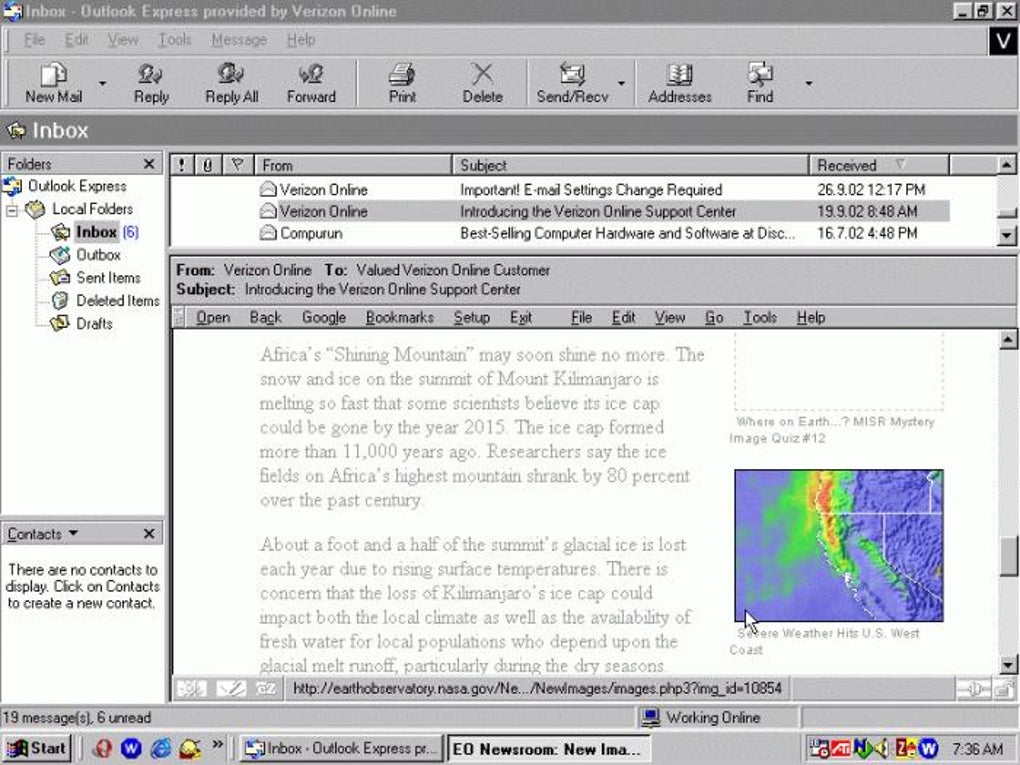Open the Contacts dropdown menu
Viewport: 1020px width, 765px height.
click(x=43, y=533)
